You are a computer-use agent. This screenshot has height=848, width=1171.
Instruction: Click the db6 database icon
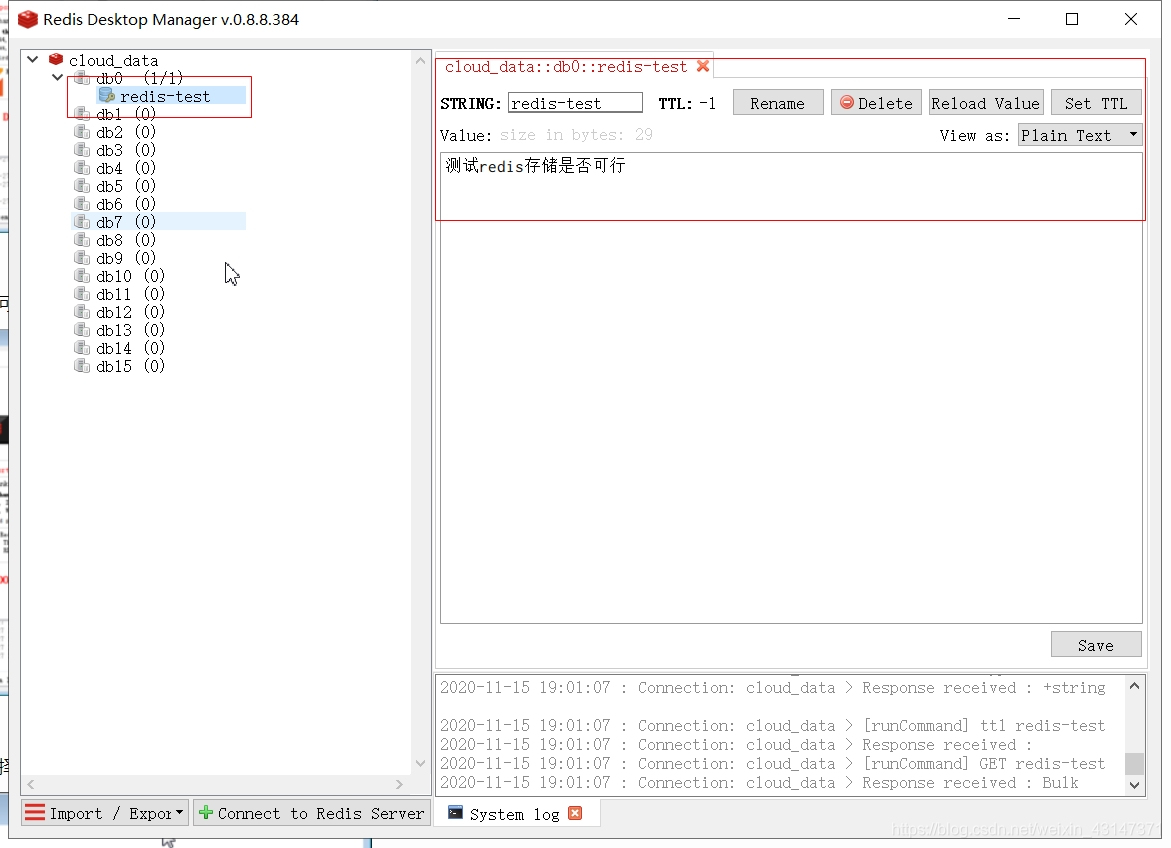tap(82, 203)
